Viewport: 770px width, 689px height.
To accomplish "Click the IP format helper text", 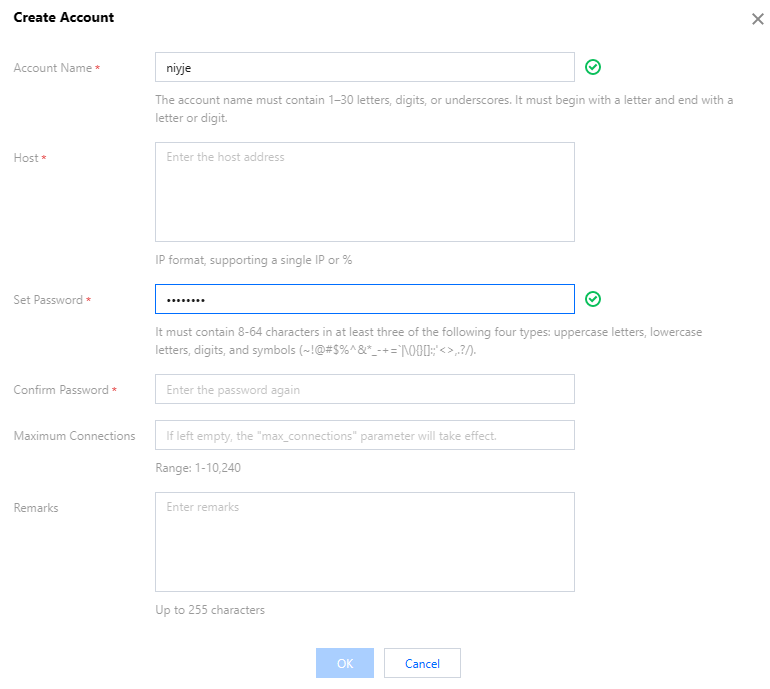I will coord(253,260).
